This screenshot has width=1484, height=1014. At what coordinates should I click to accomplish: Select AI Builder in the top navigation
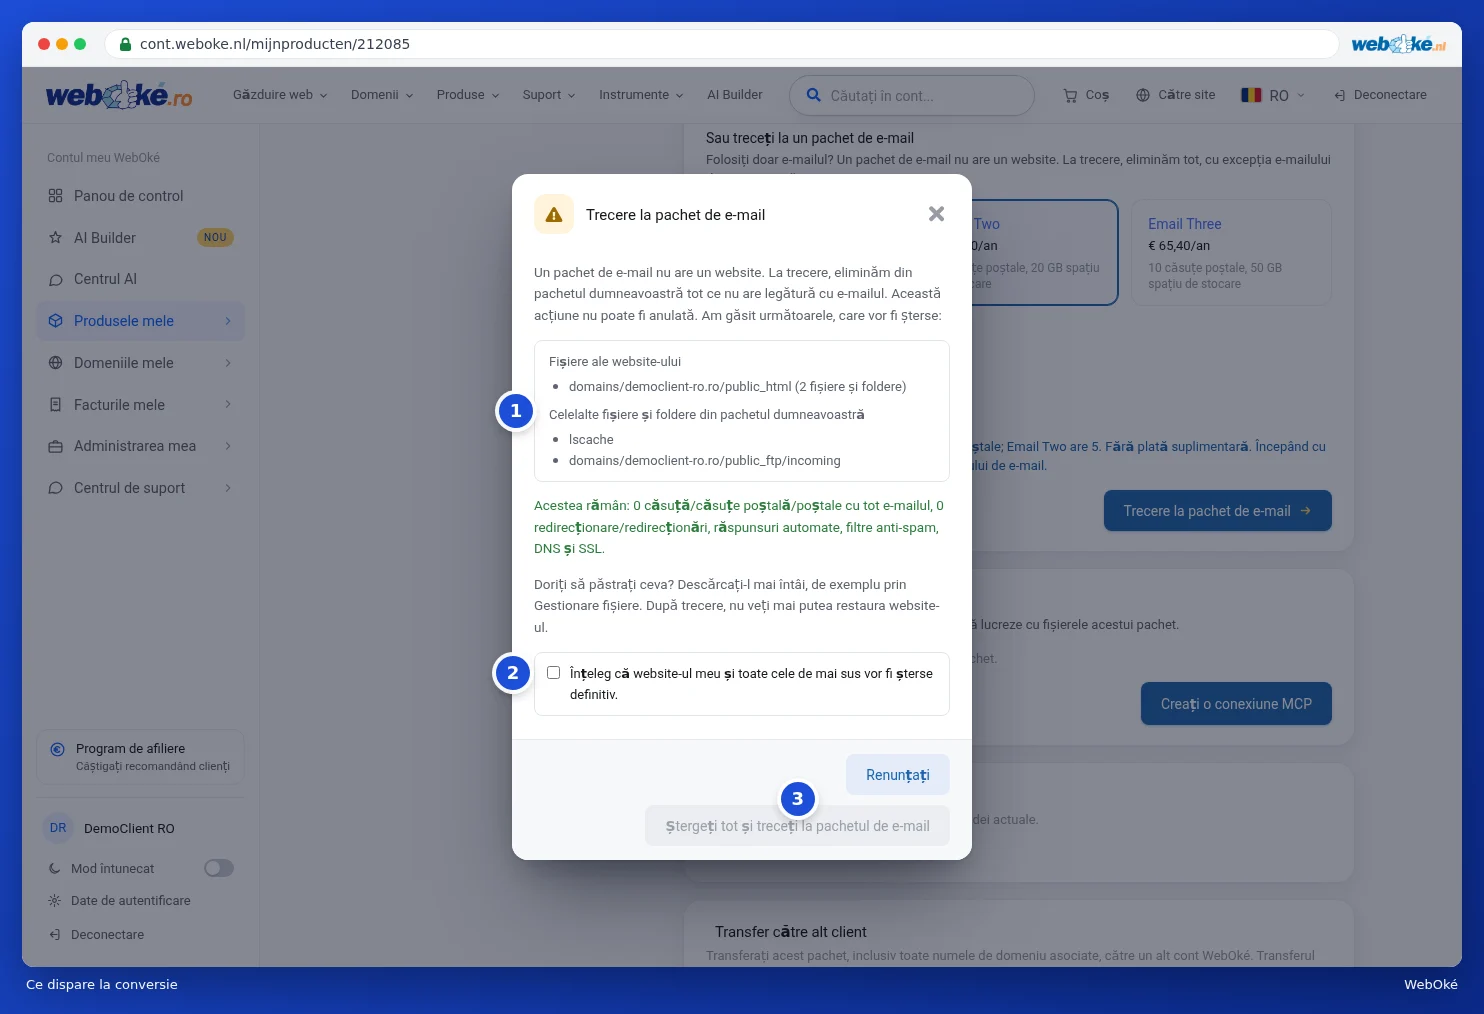click(735, 95)
